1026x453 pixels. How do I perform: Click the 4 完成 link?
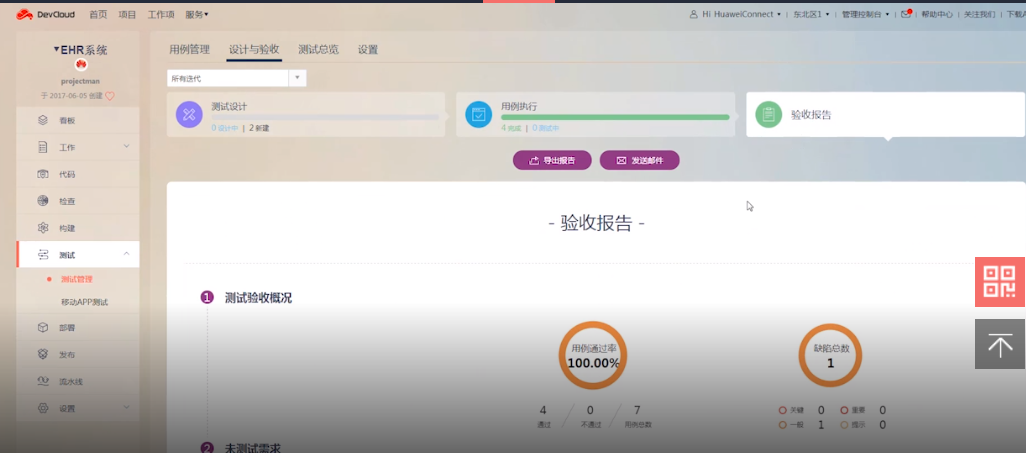pyautogui.click(x=511, y=128)
